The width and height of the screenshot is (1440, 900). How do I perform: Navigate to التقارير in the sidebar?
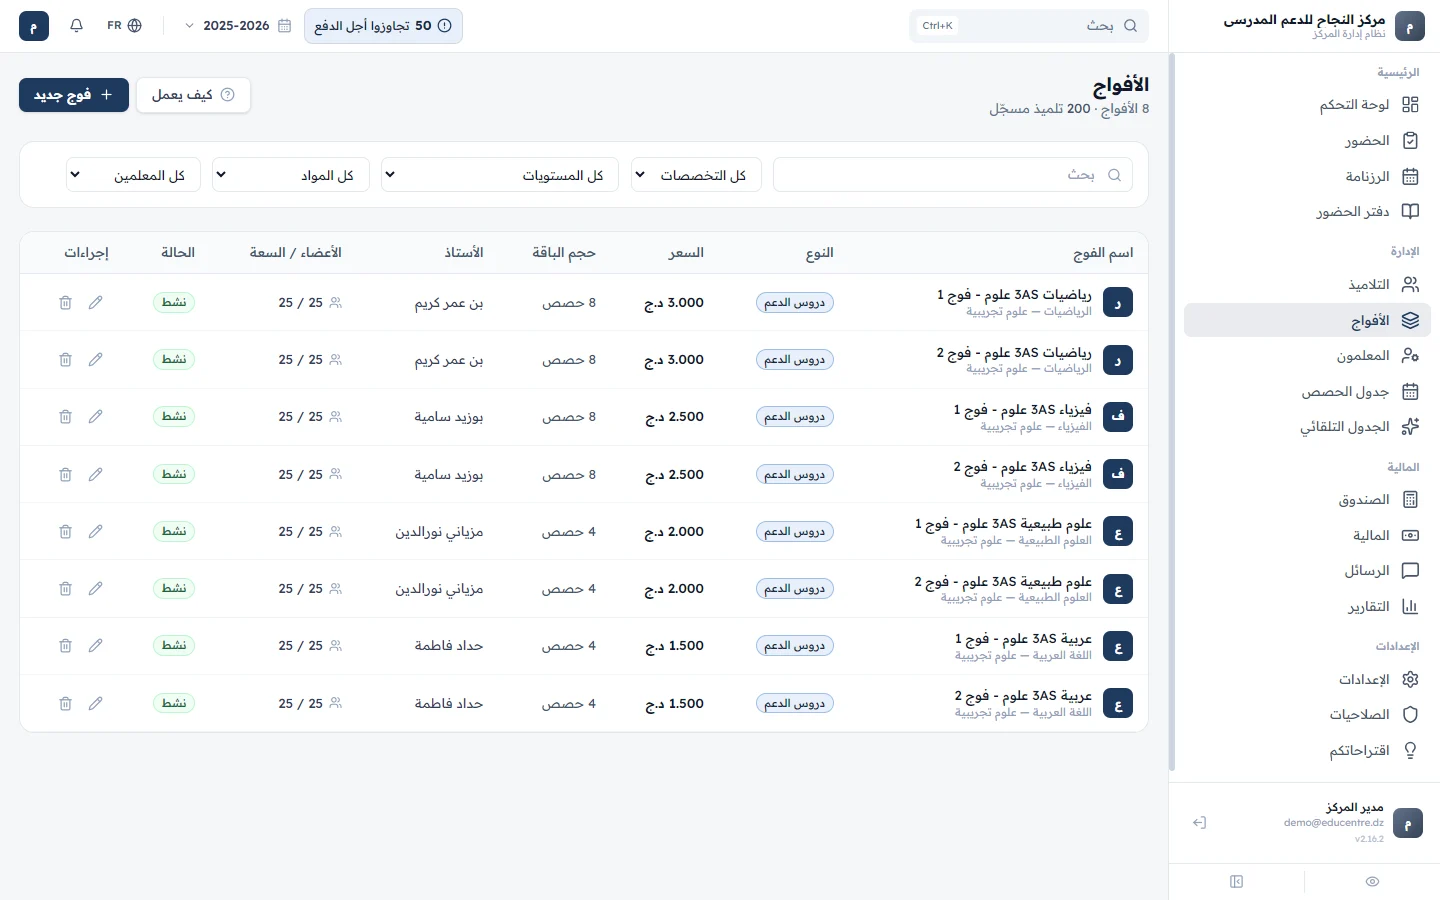coord(1305,607)
